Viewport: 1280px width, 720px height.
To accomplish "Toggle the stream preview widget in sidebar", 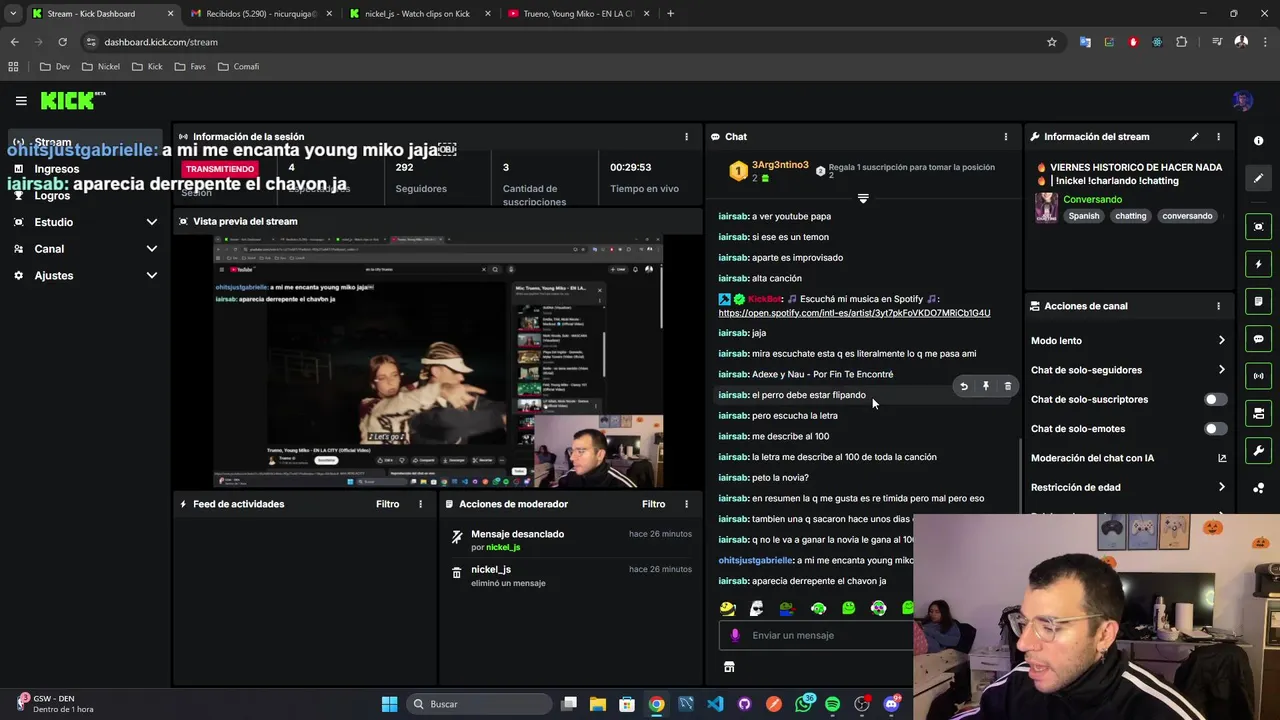I will click(x=1259, y=227).
